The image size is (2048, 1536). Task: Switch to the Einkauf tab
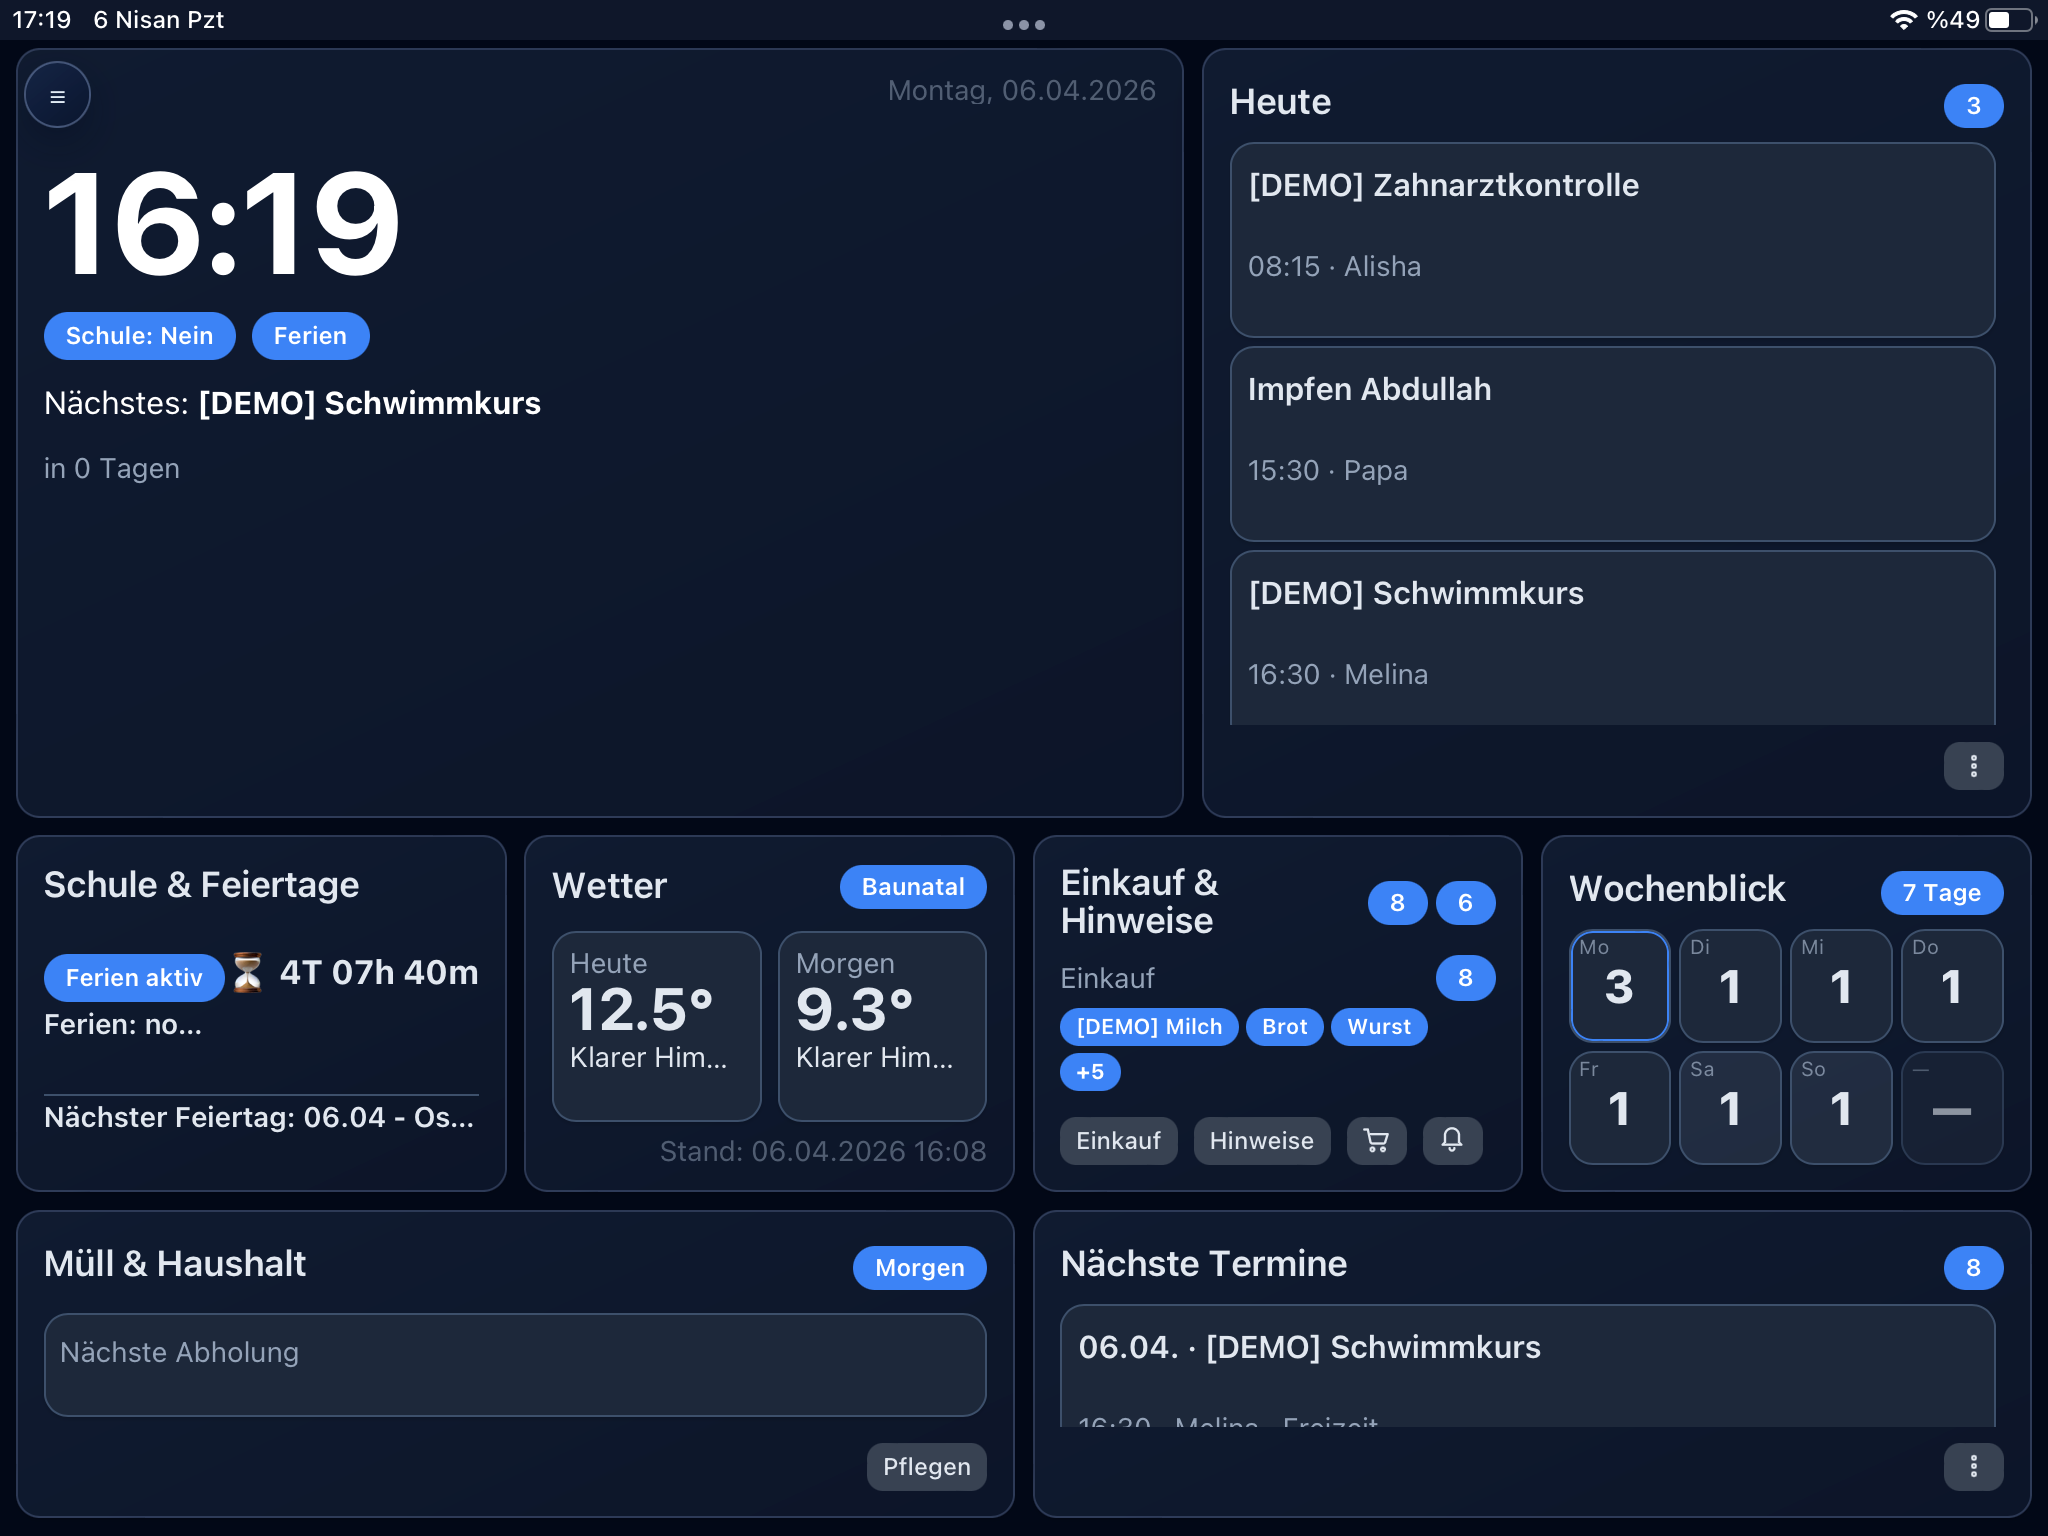1118,1141
